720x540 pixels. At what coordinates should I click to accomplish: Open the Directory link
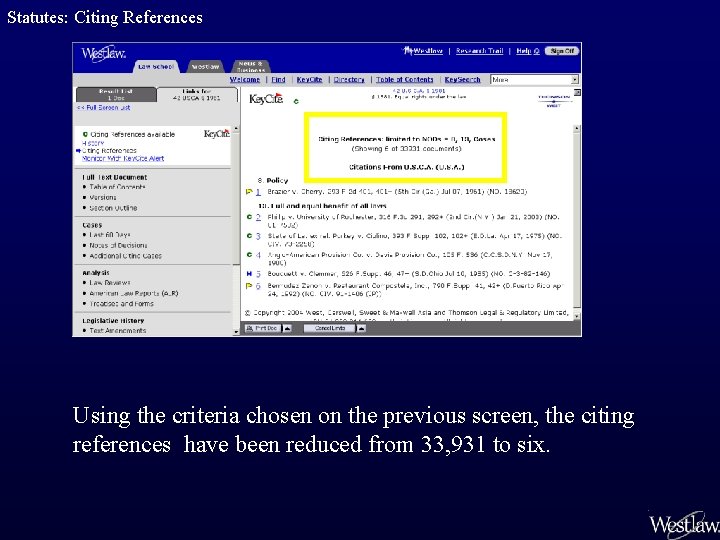(349, 79)
